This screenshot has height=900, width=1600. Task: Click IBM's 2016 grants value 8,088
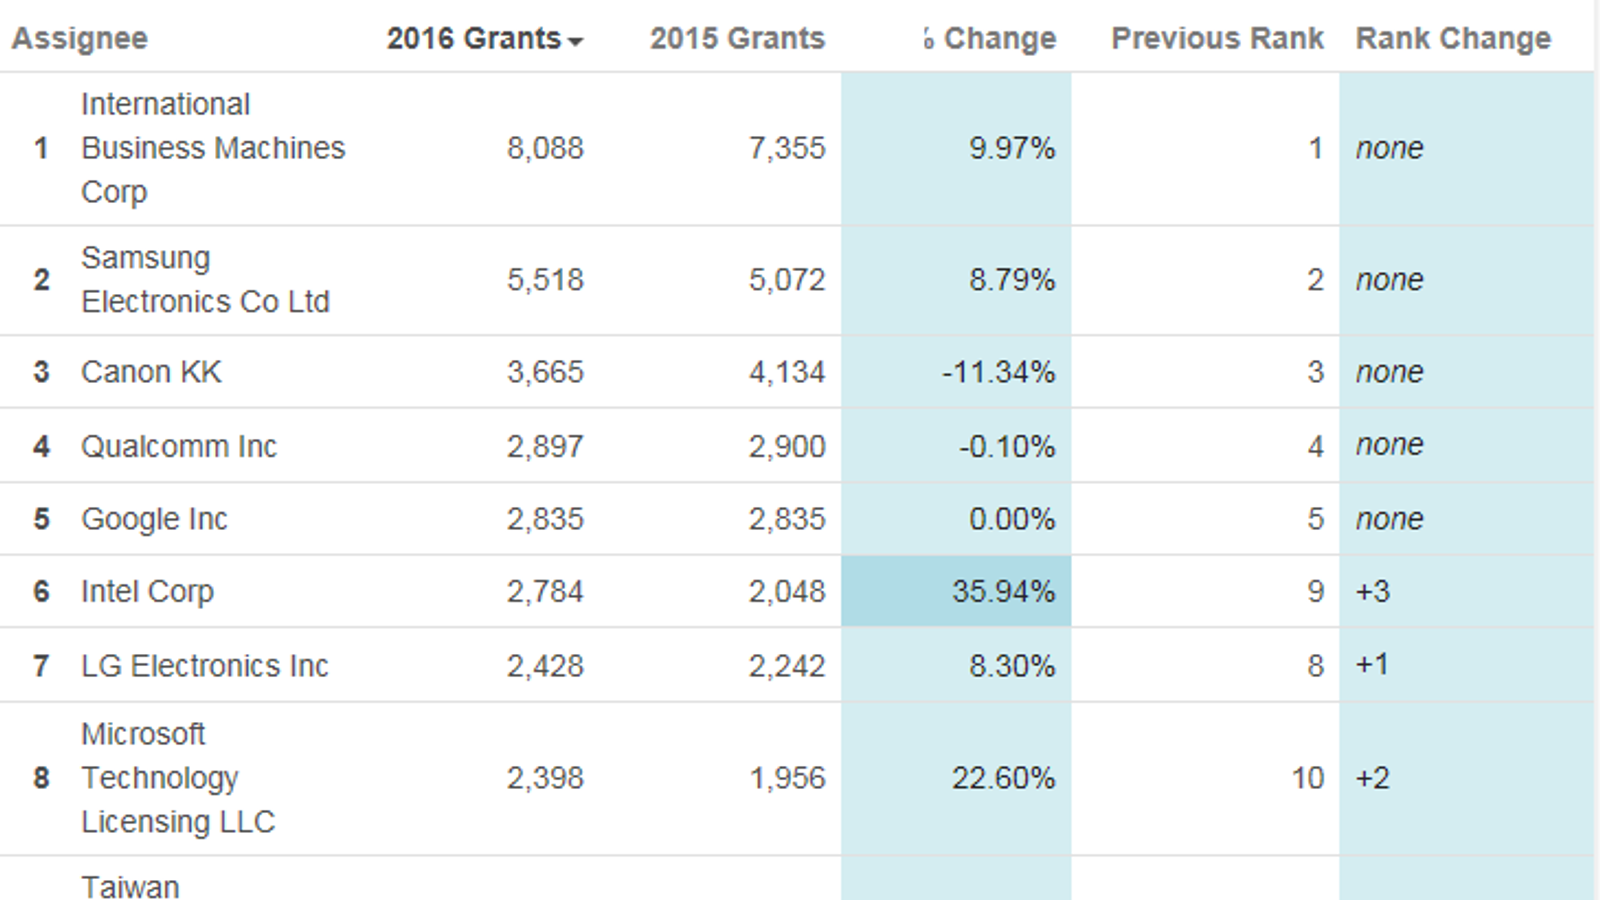(x=545, y=148)
